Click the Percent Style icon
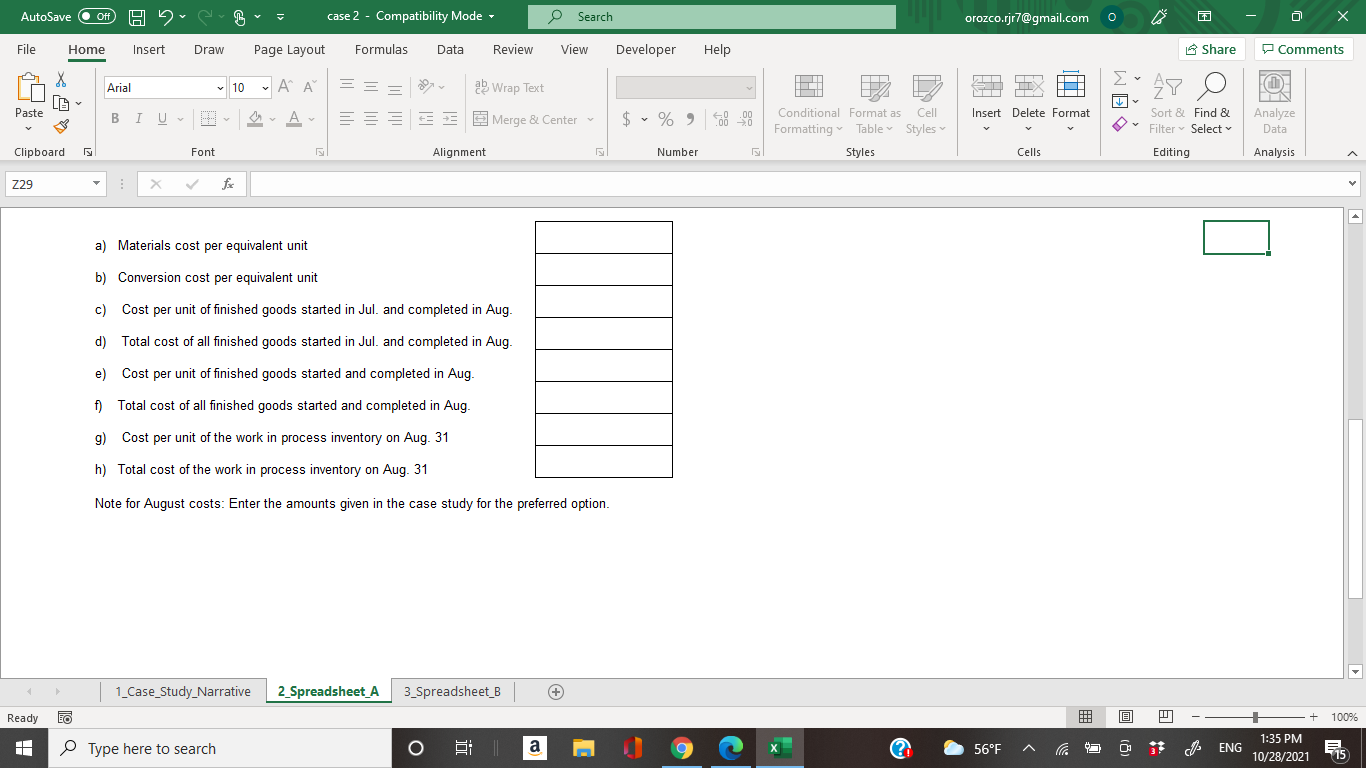This screenshot has width=1366, height=768. (665, 120)
